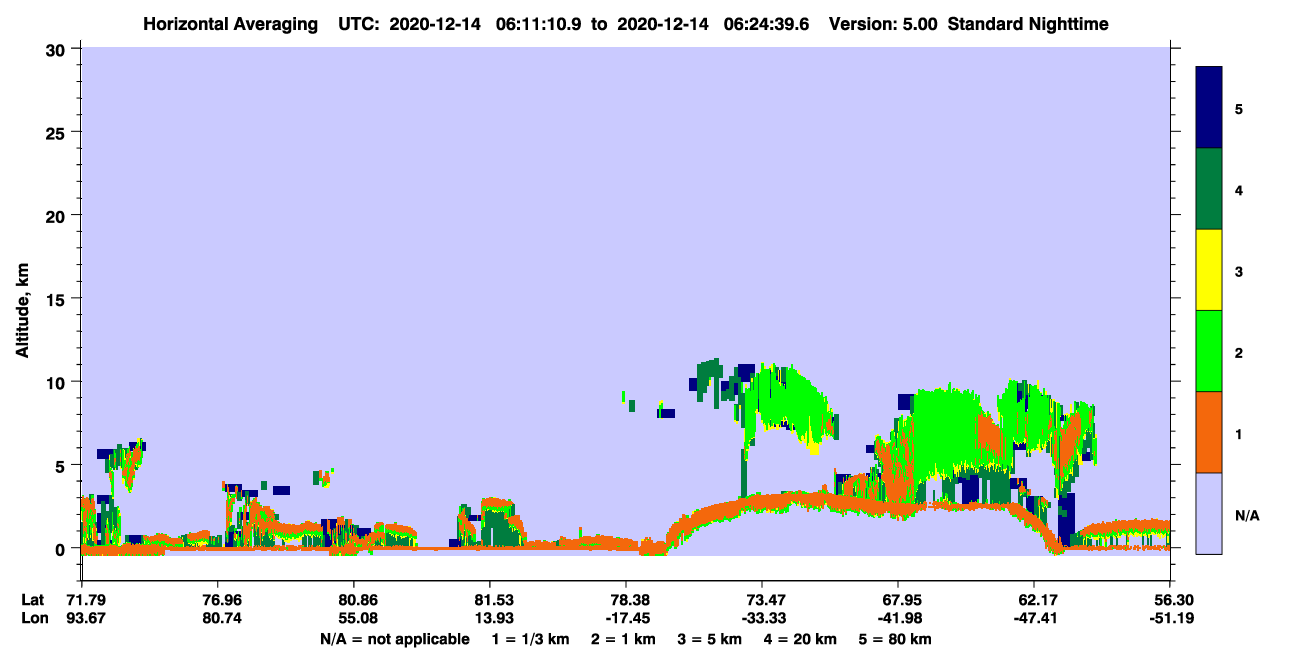The image size is (1300, 667).
Task: Click the dark green colorbar segment labeled 4
Action: coord(1209,189)
